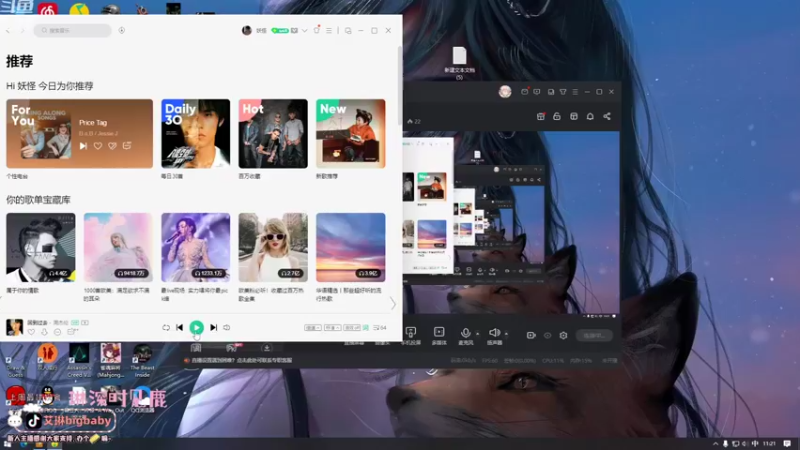Add Price Tag to playlist from For You card

pos(127,145)
